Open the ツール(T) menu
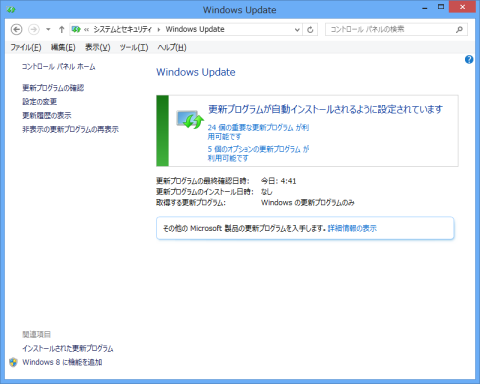480x384 pixels. 134,47
